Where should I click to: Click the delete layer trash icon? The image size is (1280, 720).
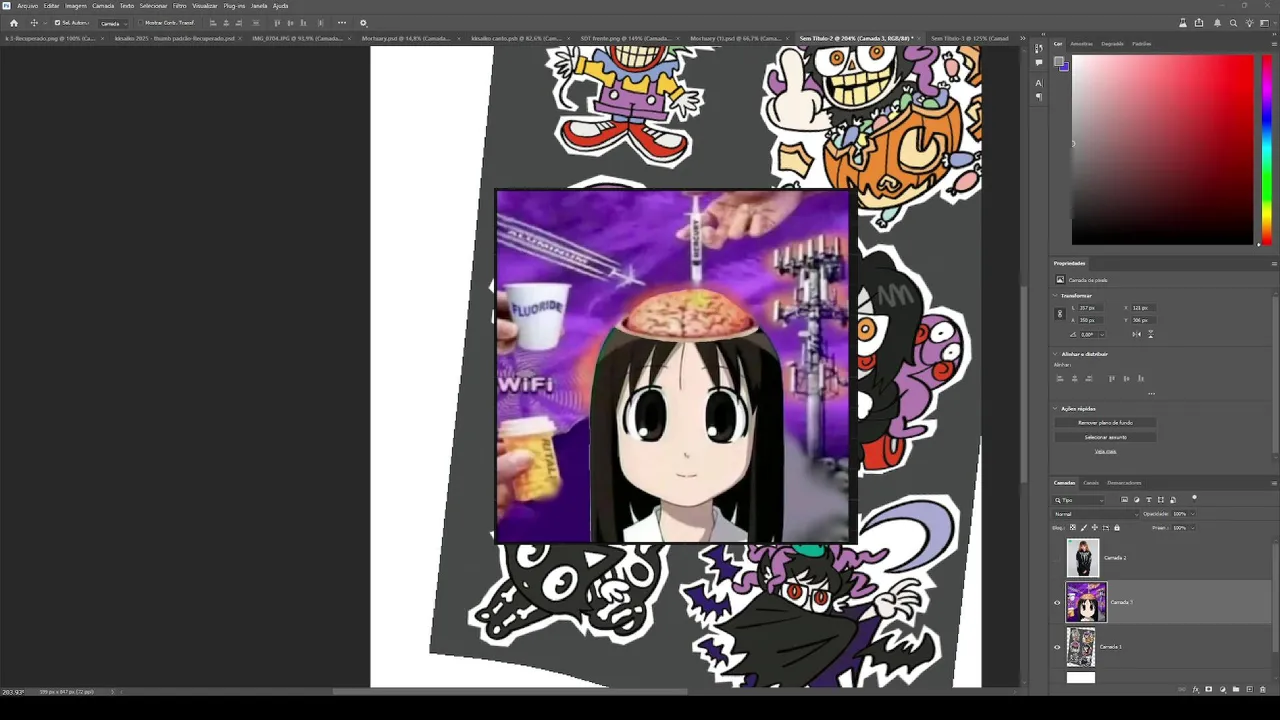click(1262, 689)
